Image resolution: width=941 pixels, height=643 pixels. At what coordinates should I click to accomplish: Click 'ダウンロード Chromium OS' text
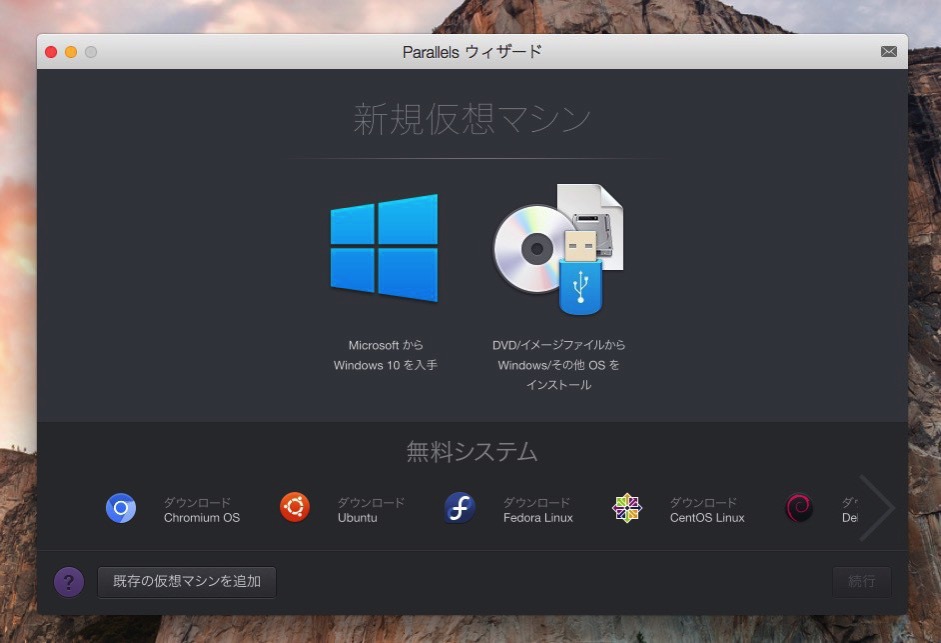pyautogui.click(x=202, y=510)
